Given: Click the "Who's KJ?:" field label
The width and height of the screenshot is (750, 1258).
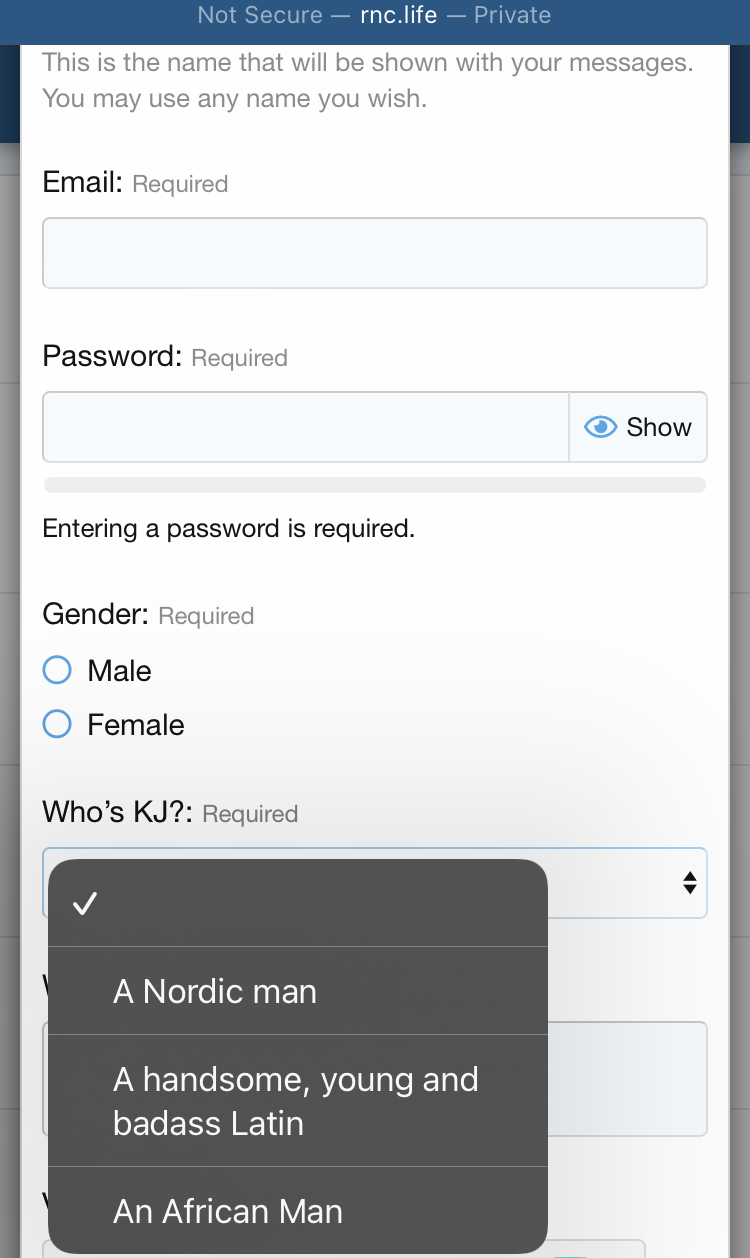Looking at the screenshot, I should pos(118,813).
